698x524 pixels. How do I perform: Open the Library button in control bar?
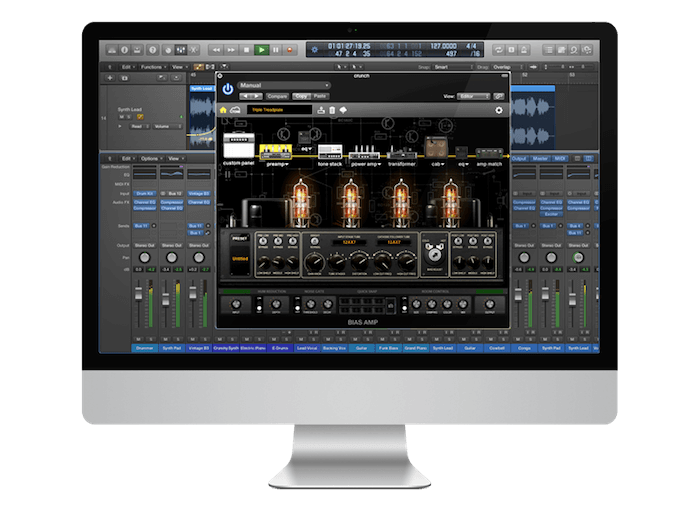click(112, 50)
